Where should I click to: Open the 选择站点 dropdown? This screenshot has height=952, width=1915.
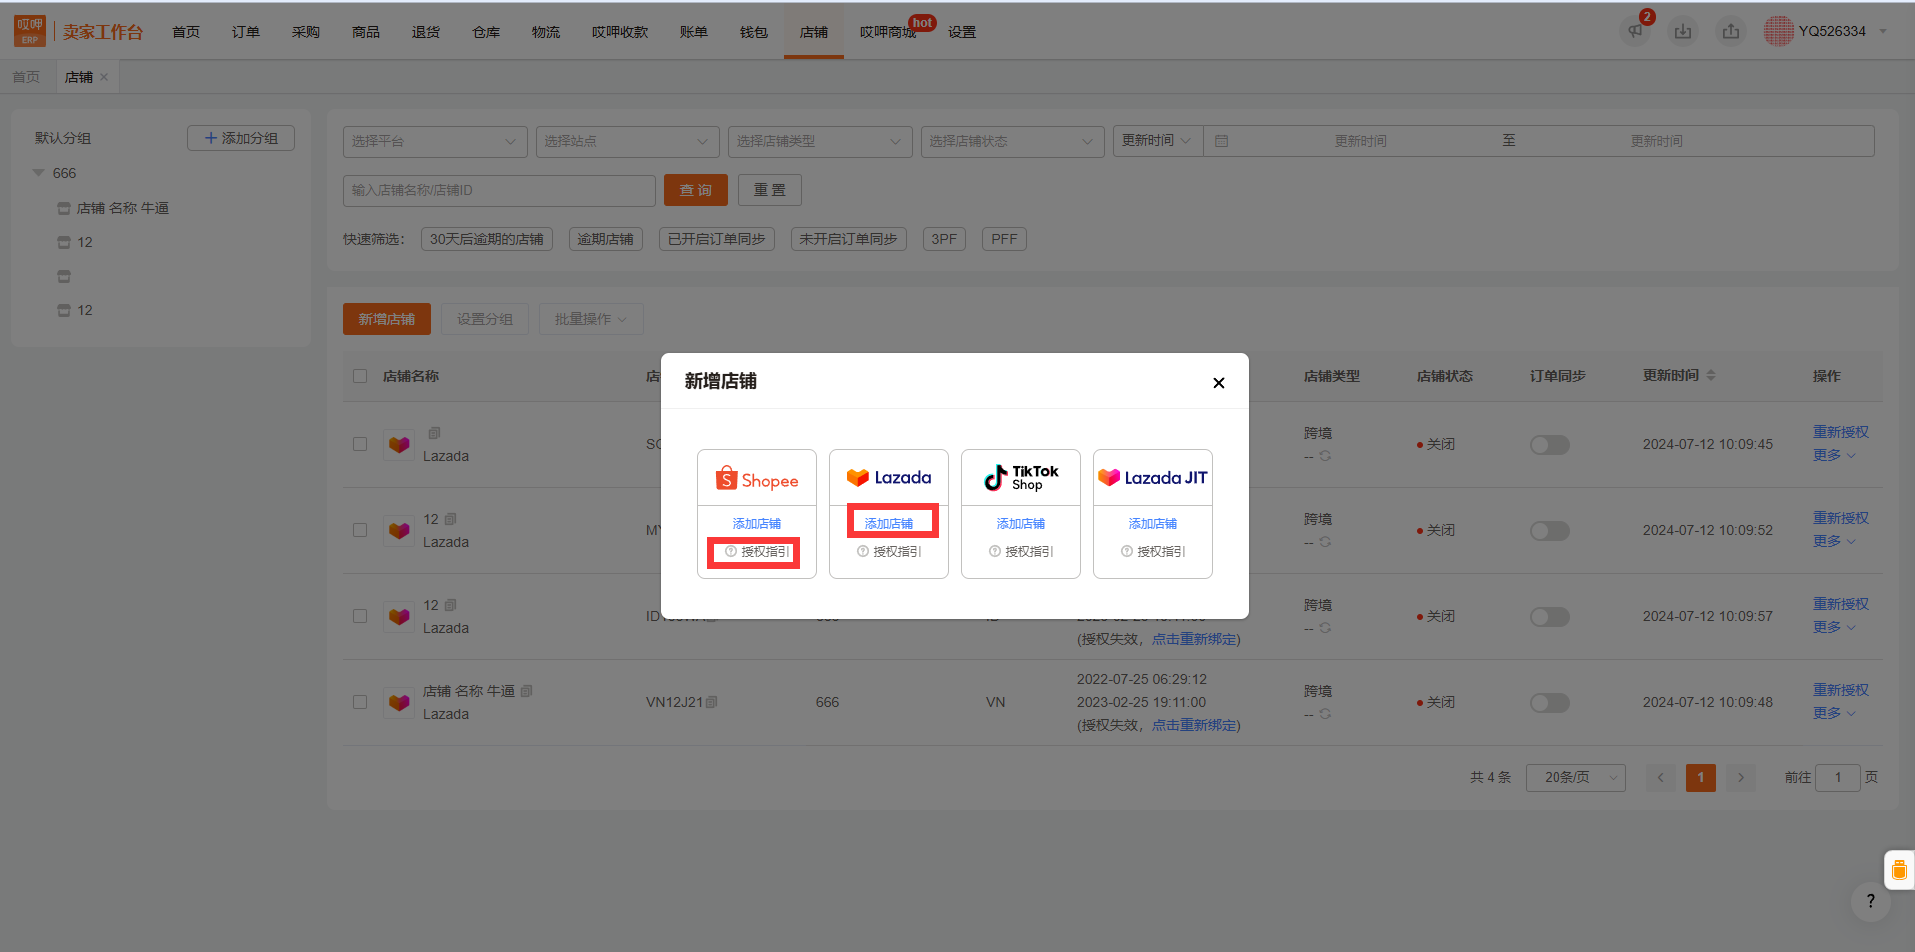[627, 141]
